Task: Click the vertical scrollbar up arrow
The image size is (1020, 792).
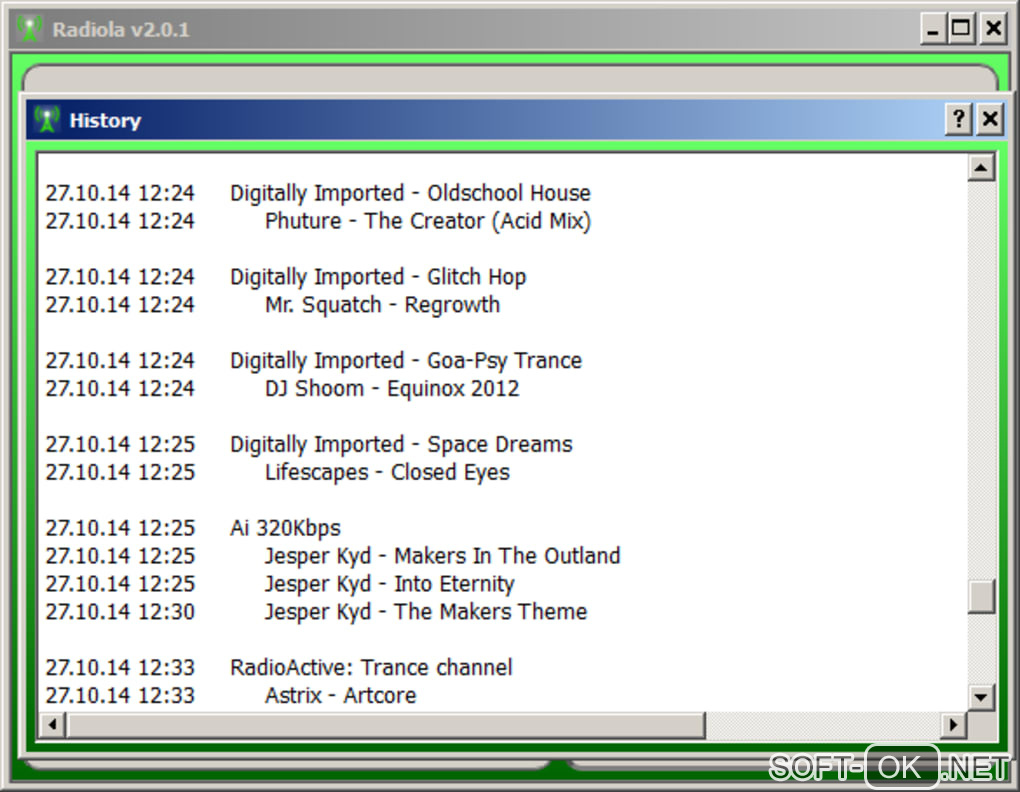Action: pos(981,168)
